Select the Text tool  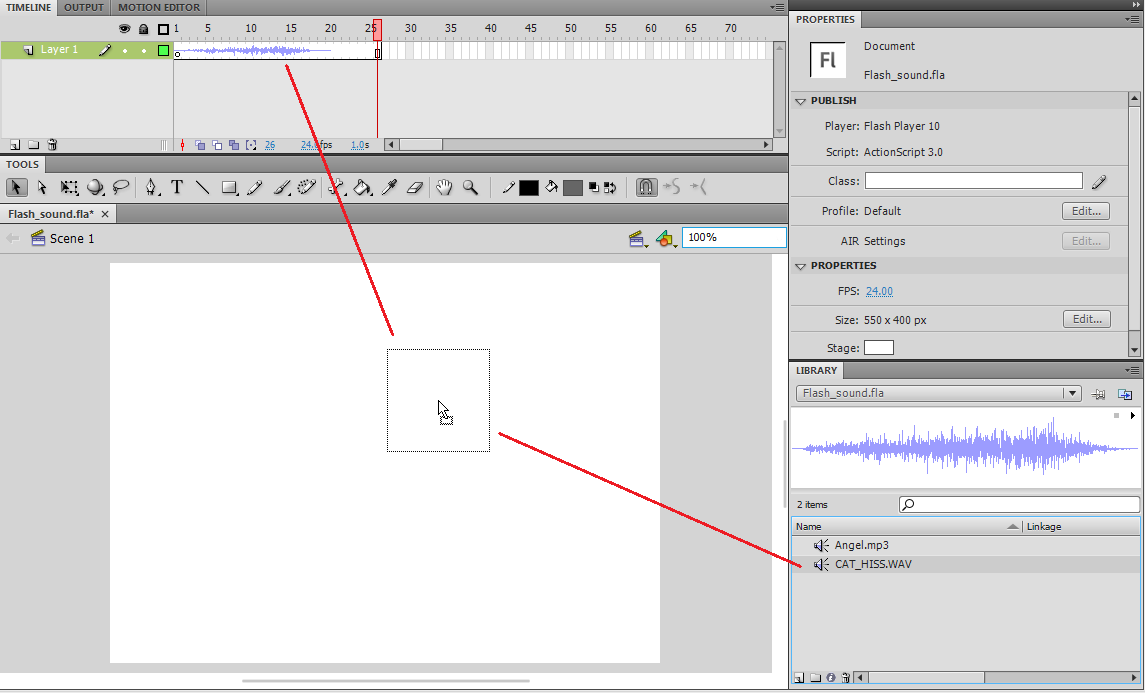[177, 188]
